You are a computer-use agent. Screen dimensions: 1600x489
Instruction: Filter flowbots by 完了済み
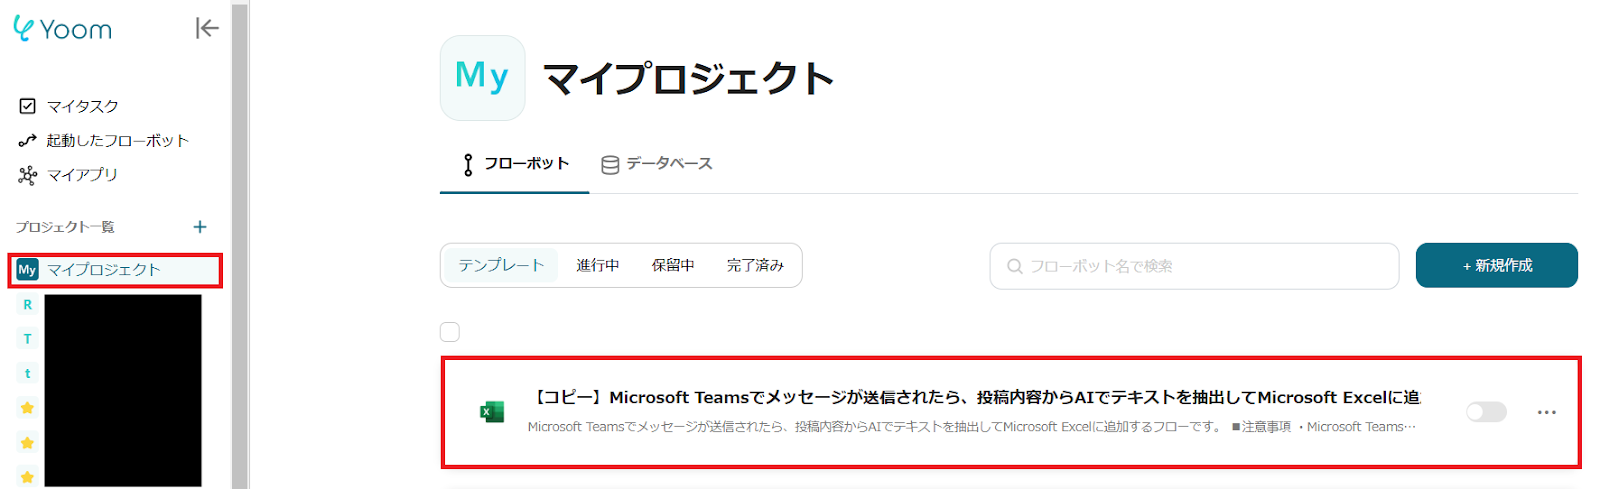click(x=755, y=266)
